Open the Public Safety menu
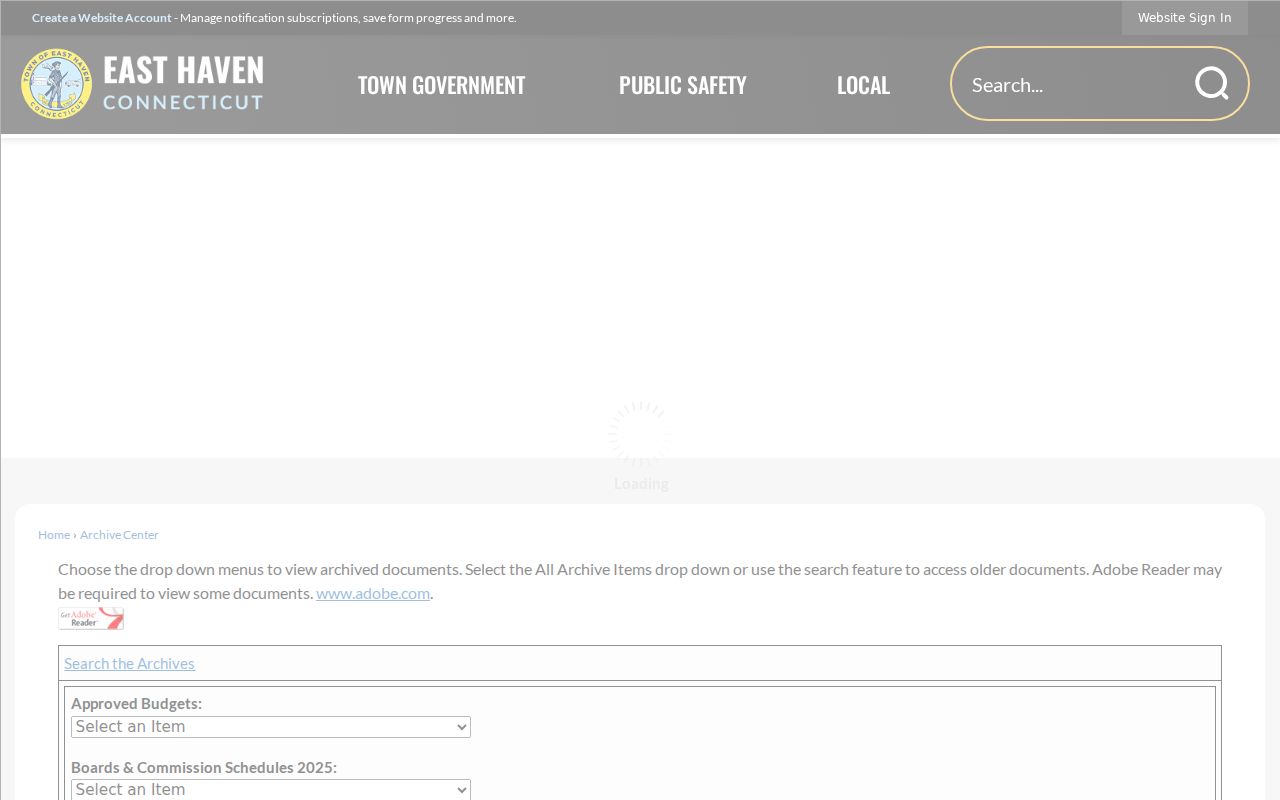The width and height of the screenshot is (1280, 800). 683,85
